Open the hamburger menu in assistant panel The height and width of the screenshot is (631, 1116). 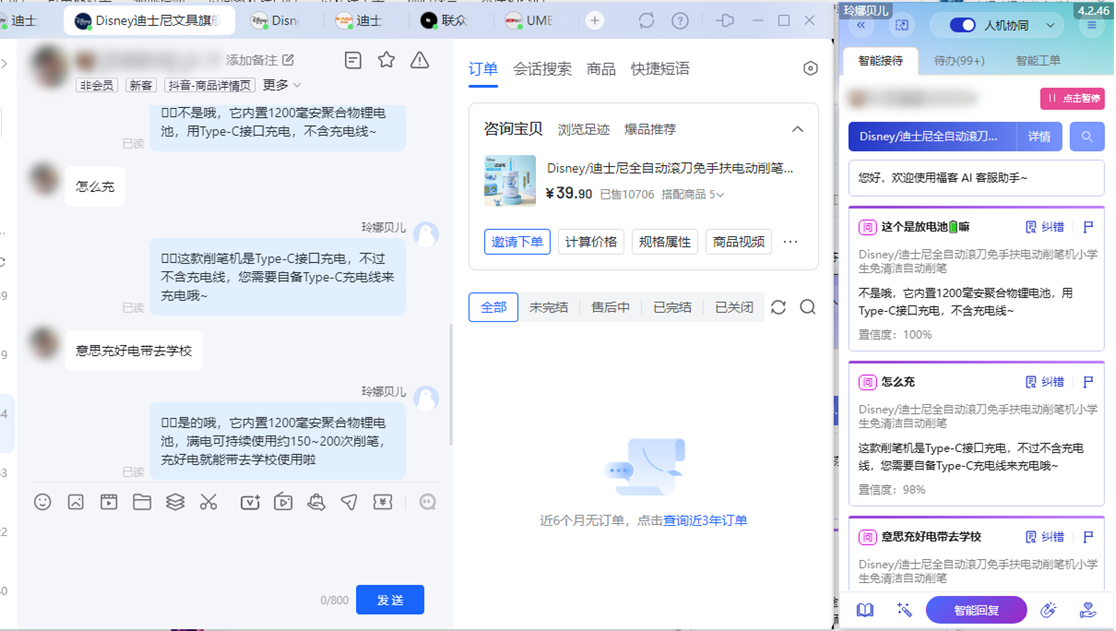click(x=1091, y=26)
